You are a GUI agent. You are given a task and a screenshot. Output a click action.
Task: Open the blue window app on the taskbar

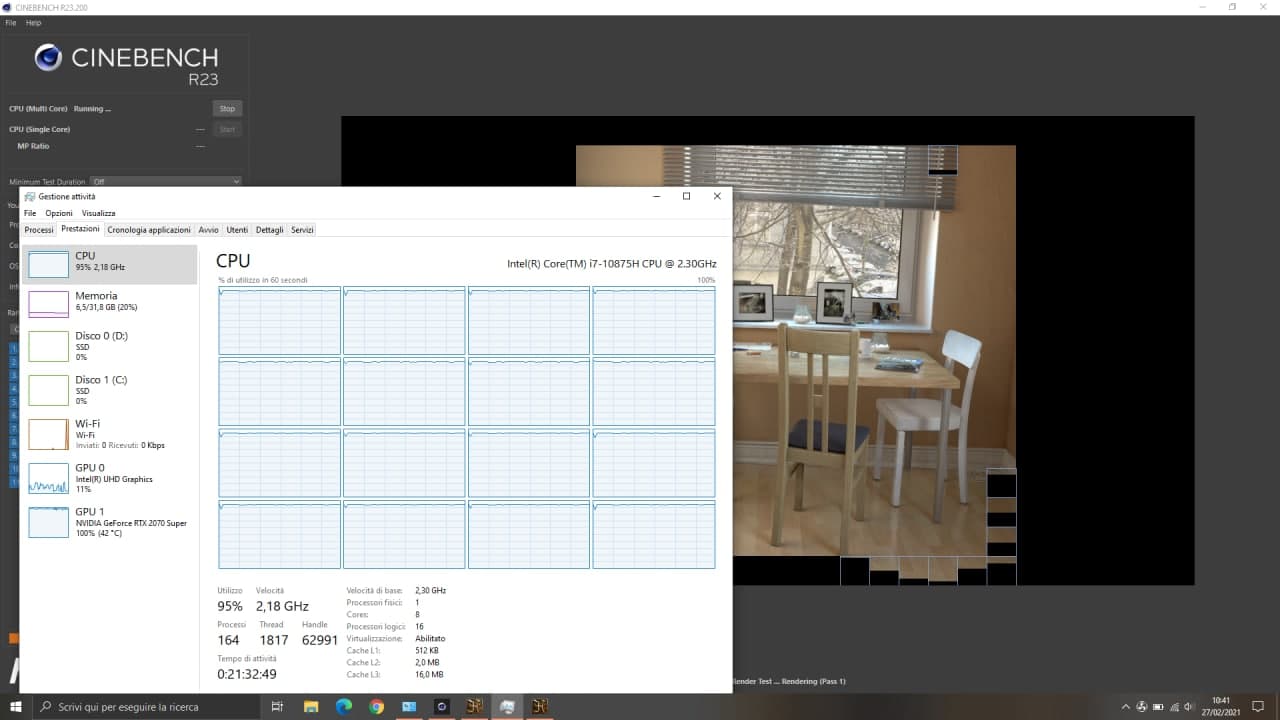pyautogui.click(x=409, y=707)
